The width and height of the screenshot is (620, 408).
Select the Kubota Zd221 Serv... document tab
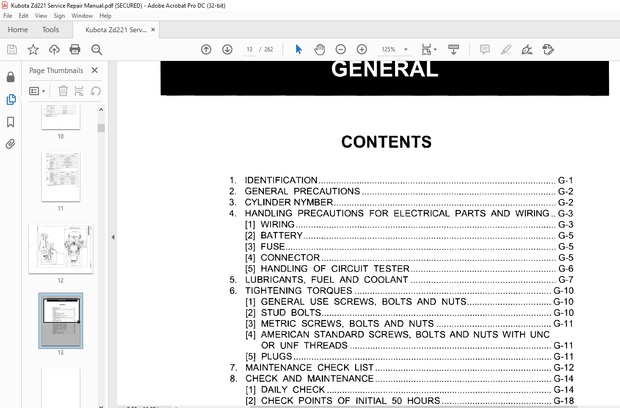click(x=116, y=30)
